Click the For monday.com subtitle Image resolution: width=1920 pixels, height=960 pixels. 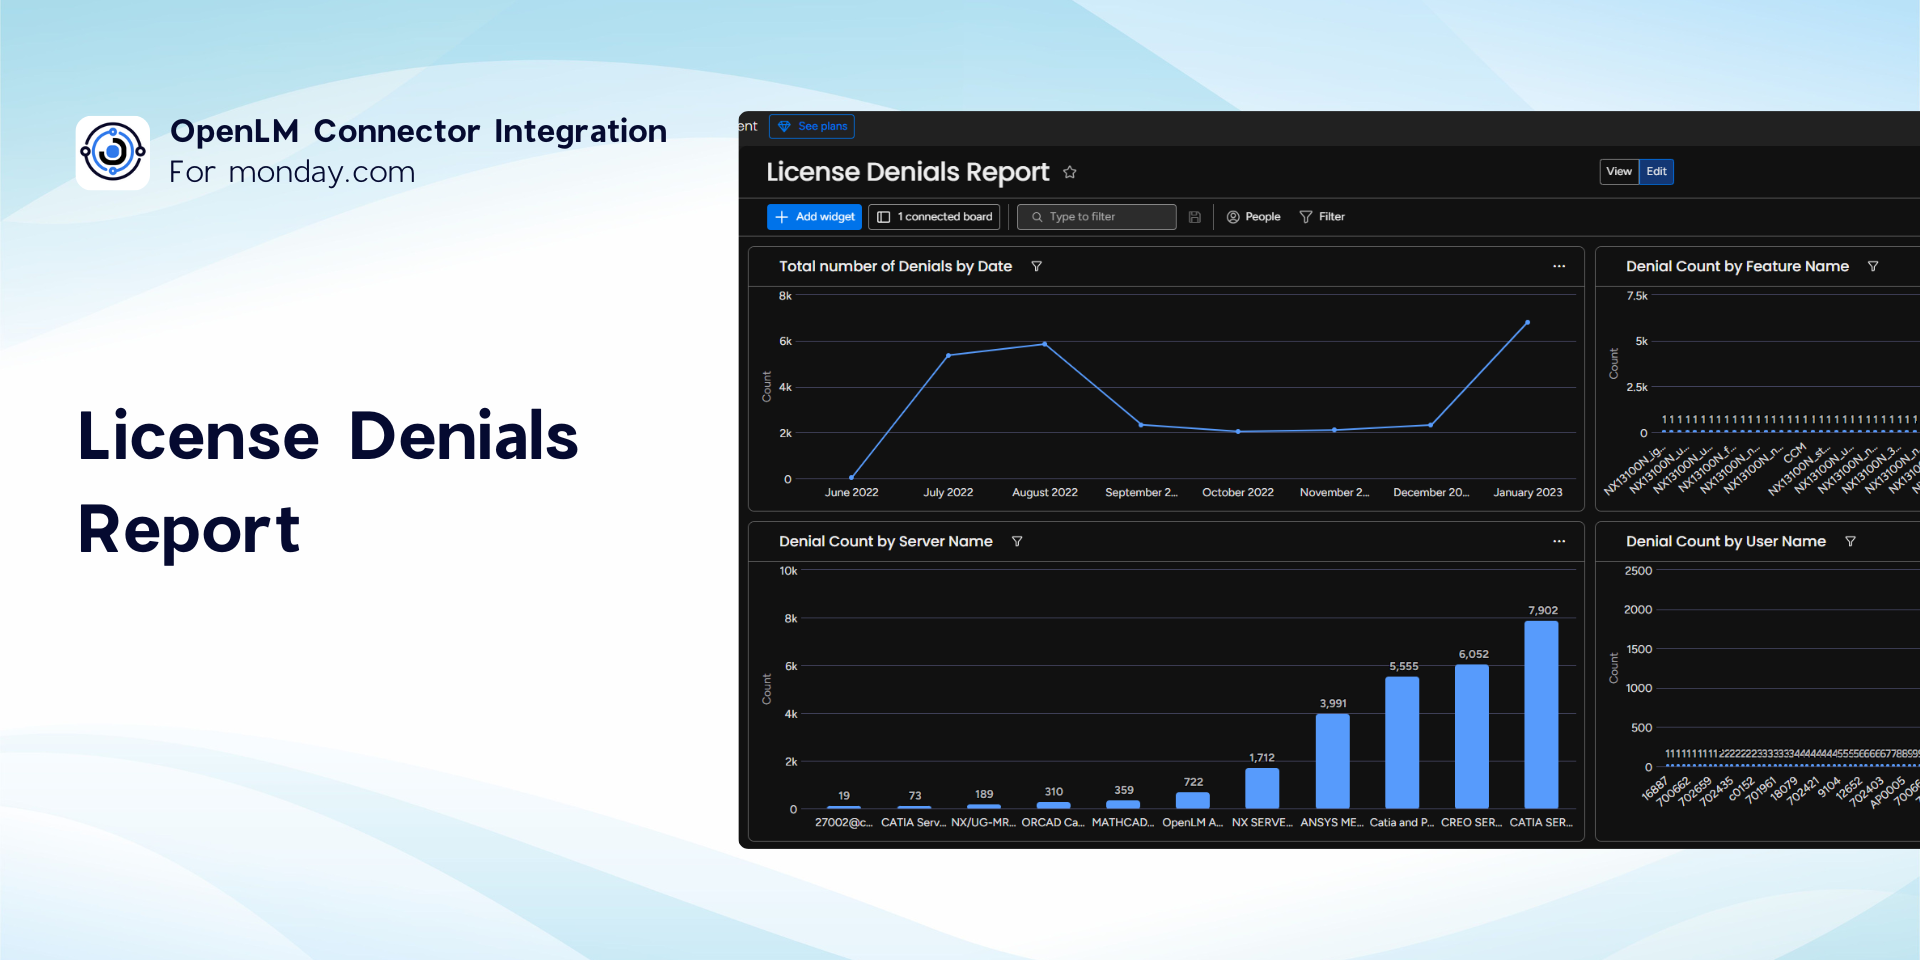pos(292,172)
